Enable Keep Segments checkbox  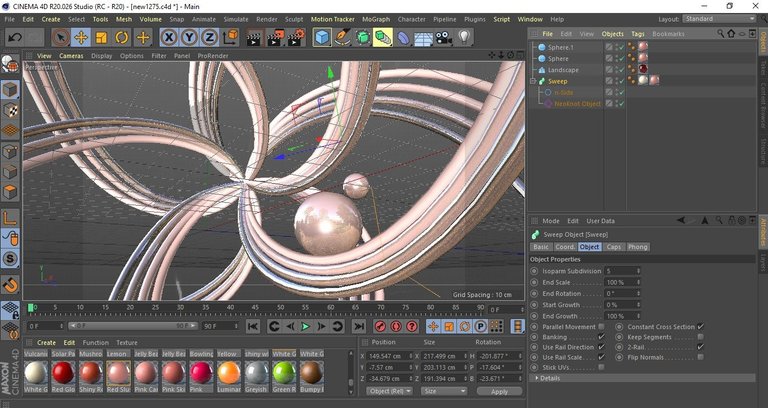700,337
